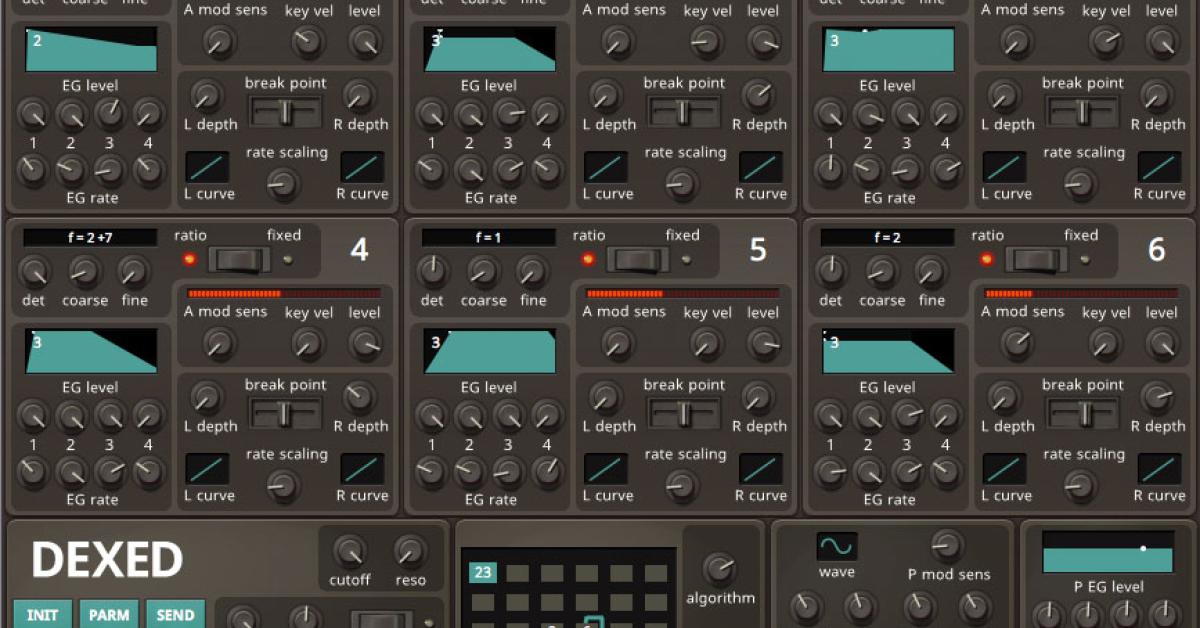The image size is (1200, 628).
Task: Click the reso knob
Action: pos(408,552)
